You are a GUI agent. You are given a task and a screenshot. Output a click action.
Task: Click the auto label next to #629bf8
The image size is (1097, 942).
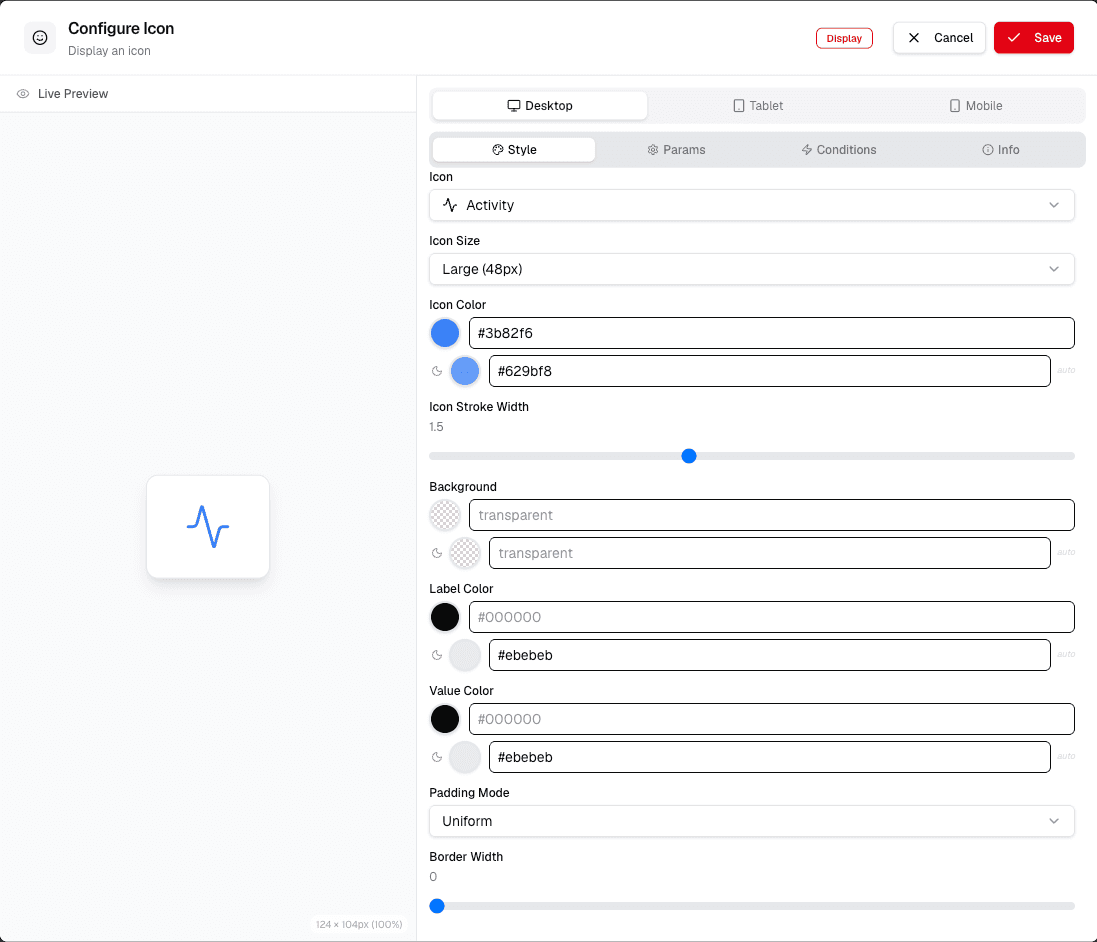1066,370
